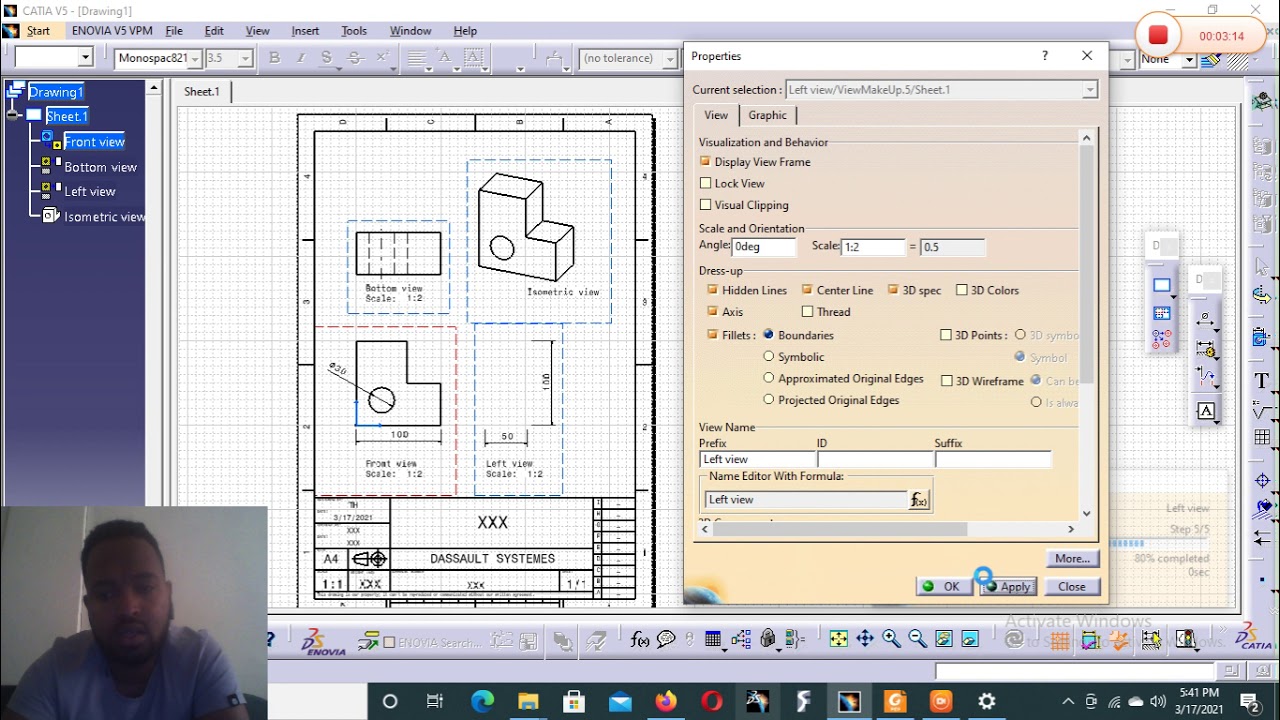Click the Fit All In view icon
Screen dimensions: 1280x720
pos(838,640)
